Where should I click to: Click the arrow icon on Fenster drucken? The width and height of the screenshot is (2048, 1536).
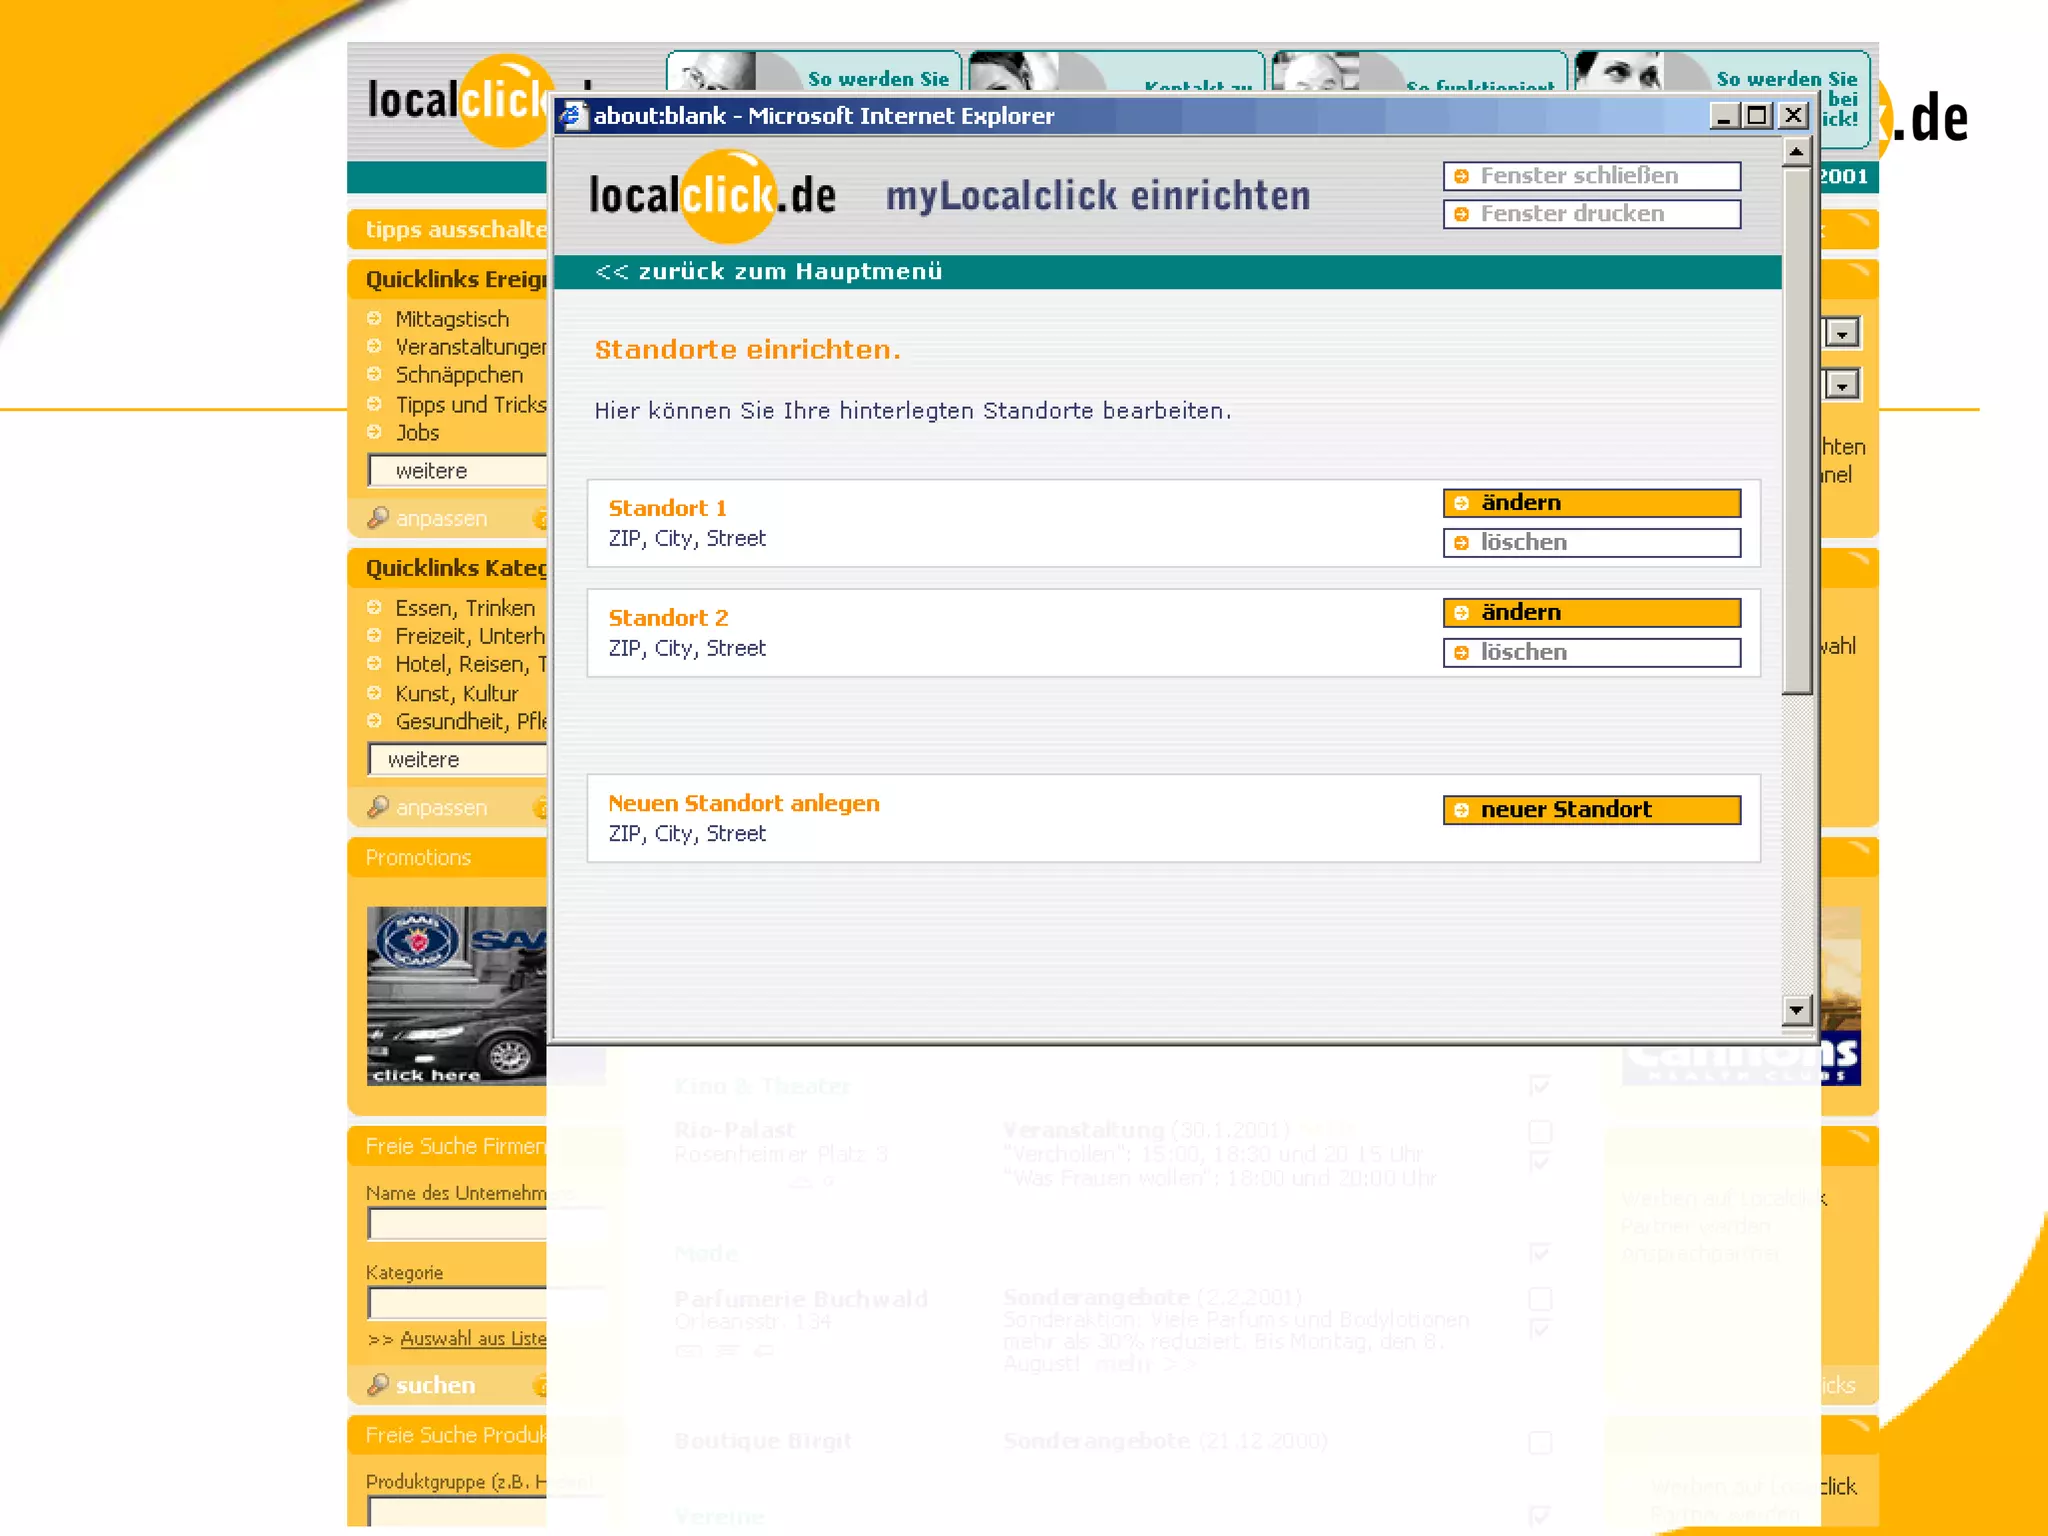click(1461, 214)
